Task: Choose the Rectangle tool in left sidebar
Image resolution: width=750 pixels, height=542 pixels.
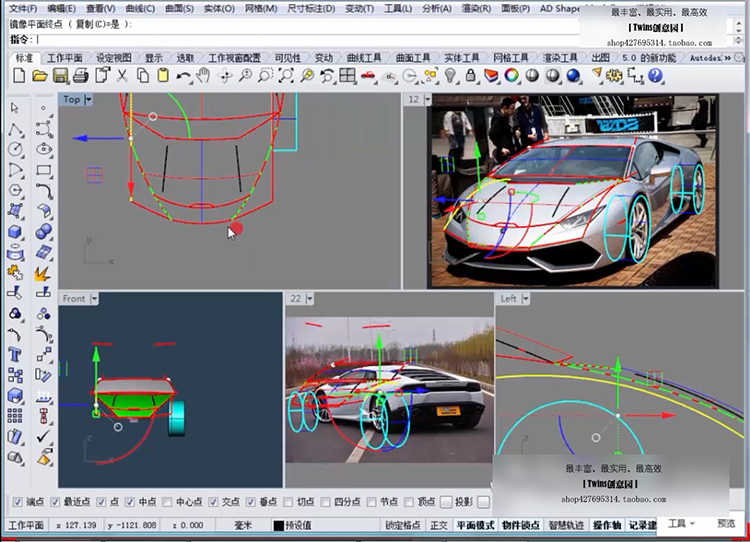Action: click(43, 169)
